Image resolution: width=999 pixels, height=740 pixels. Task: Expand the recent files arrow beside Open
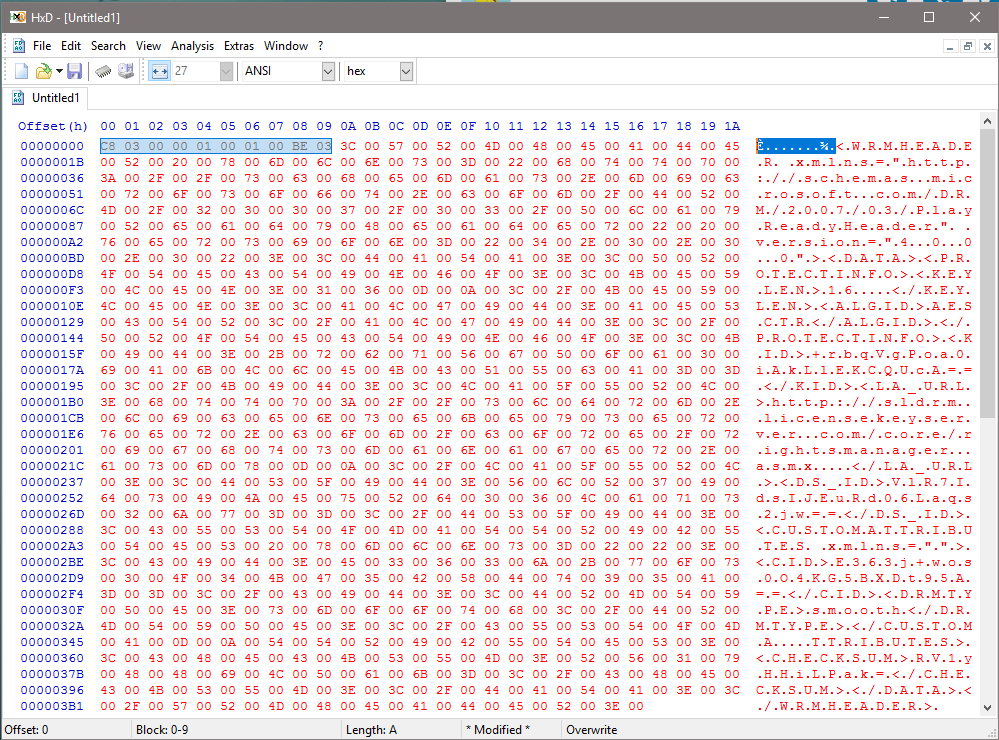59,71
